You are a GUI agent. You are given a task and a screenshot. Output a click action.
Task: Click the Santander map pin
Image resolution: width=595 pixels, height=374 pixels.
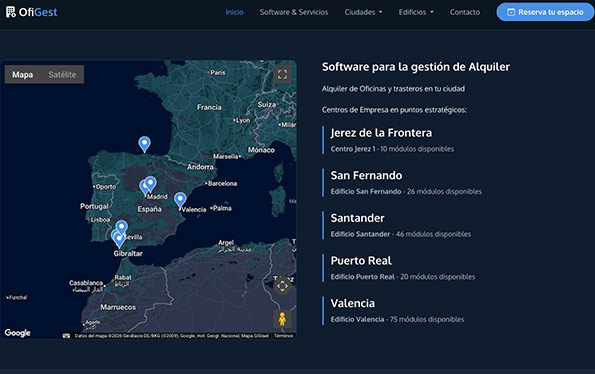[x=144, y=144]
